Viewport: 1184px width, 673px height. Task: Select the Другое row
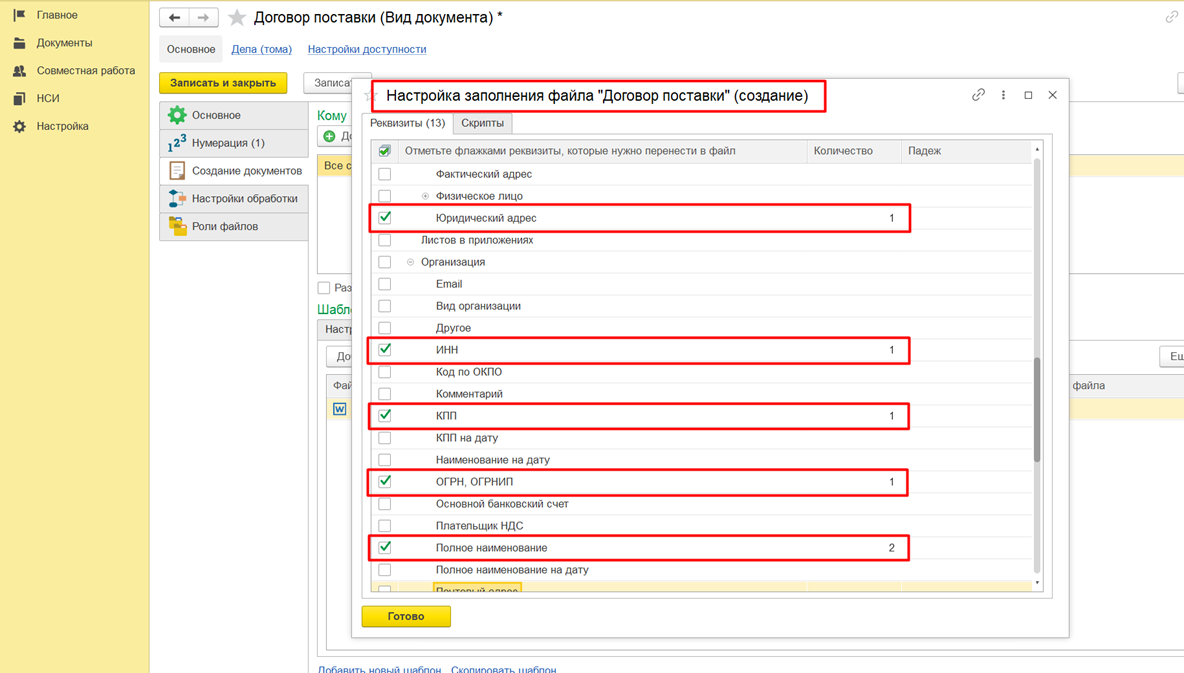[x=701, y=328]
